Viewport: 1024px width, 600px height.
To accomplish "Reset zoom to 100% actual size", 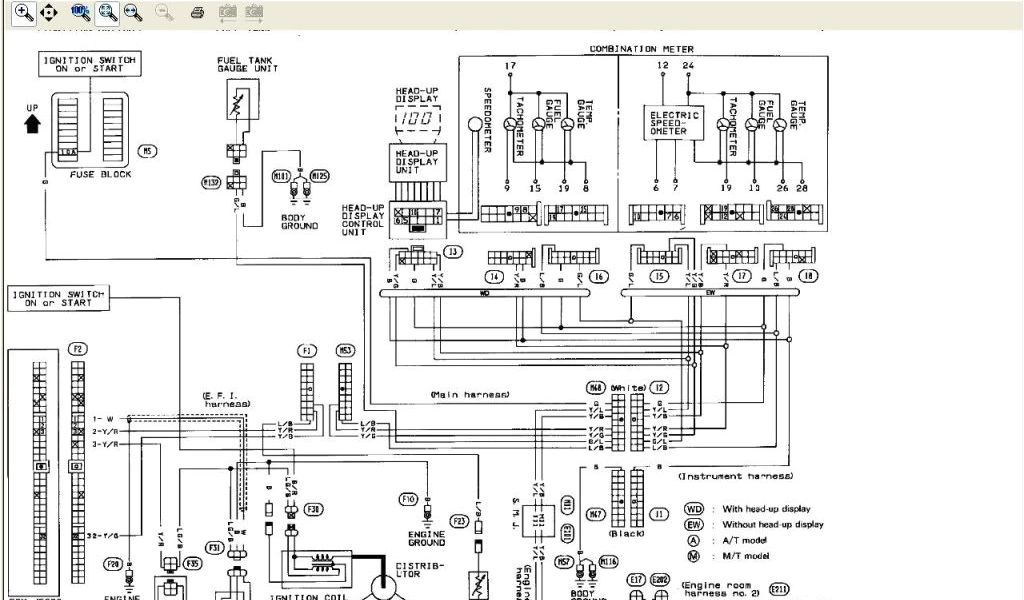I will click(x=82, y=12).
